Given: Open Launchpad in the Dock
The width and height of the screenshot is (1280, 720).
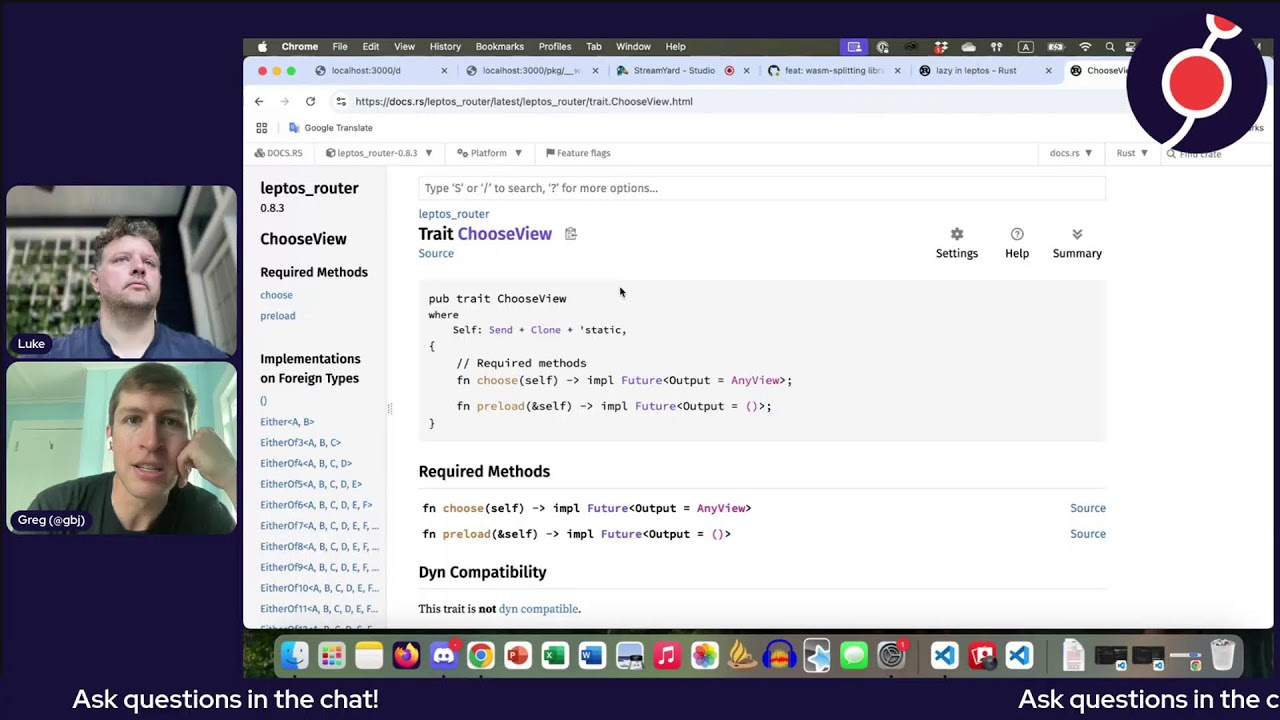Looking at the screenshot, I should pyautogui.click(x=331, y=656).
